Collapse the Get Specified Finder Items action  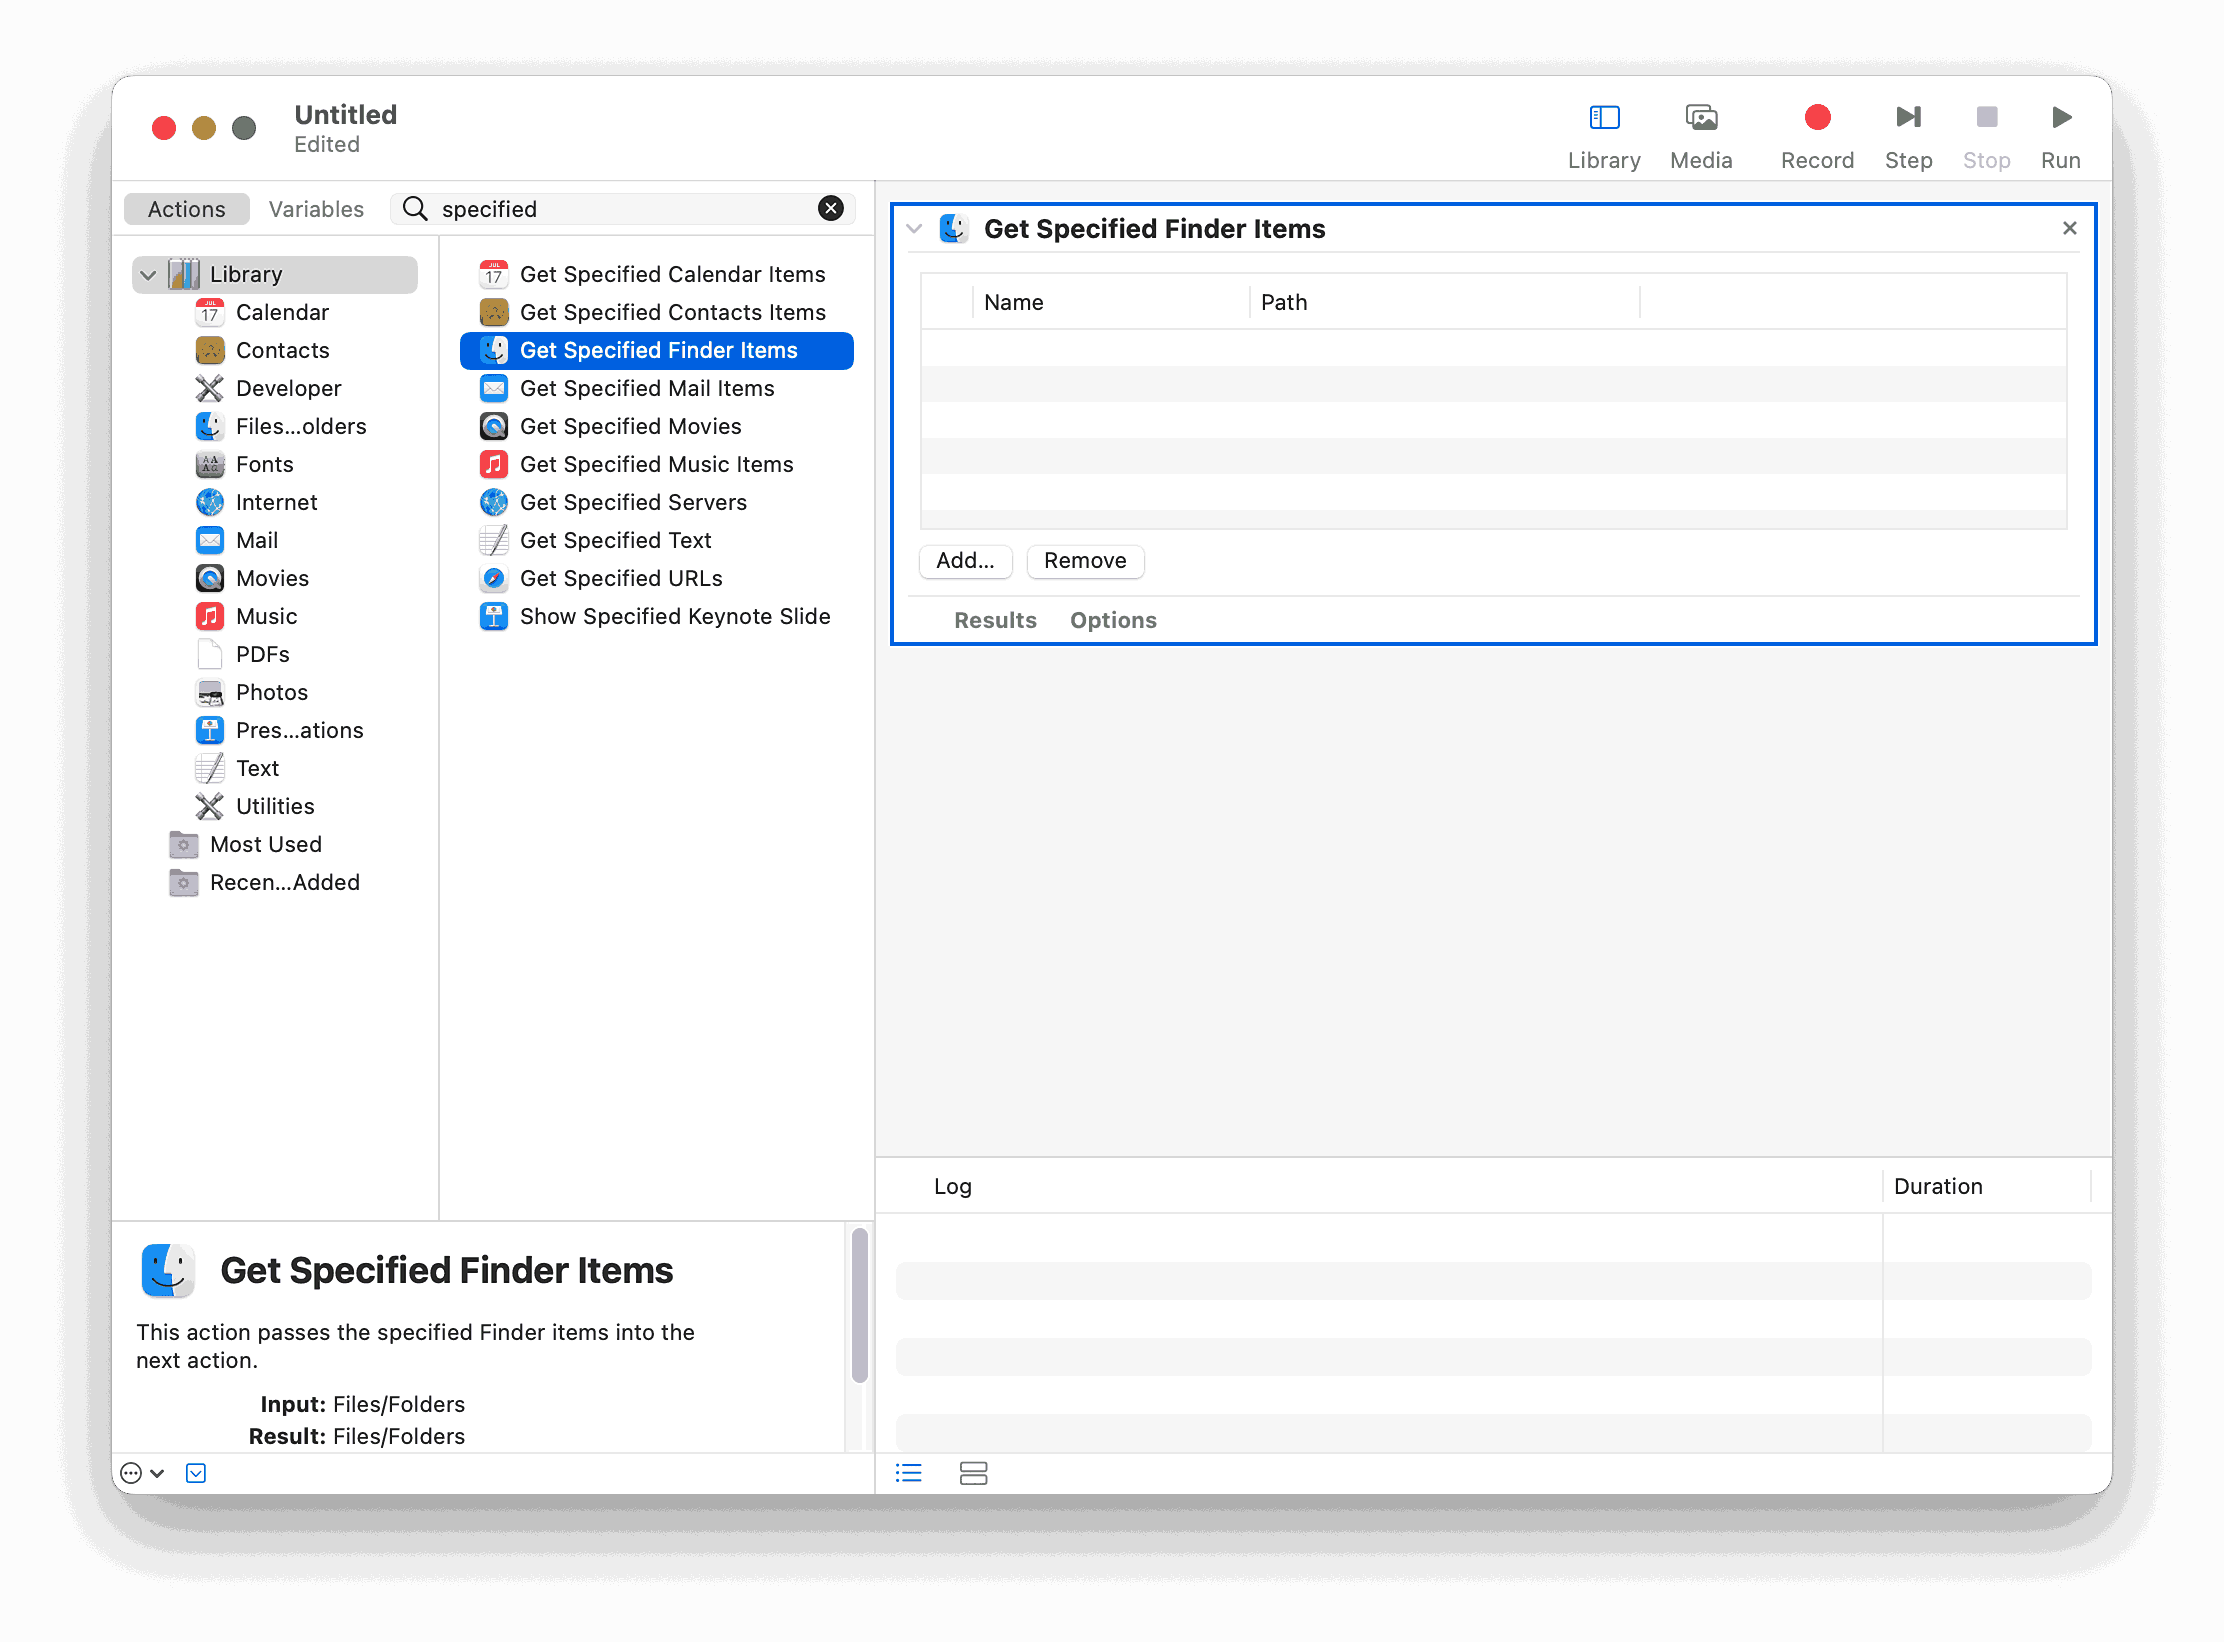point(914,228)
